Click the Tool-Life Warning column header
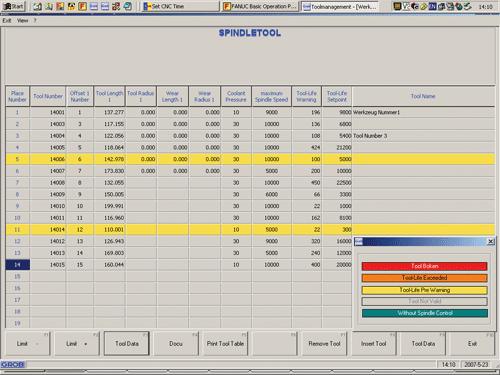This screenshot has height=375, width=500. tap(306, 96)
